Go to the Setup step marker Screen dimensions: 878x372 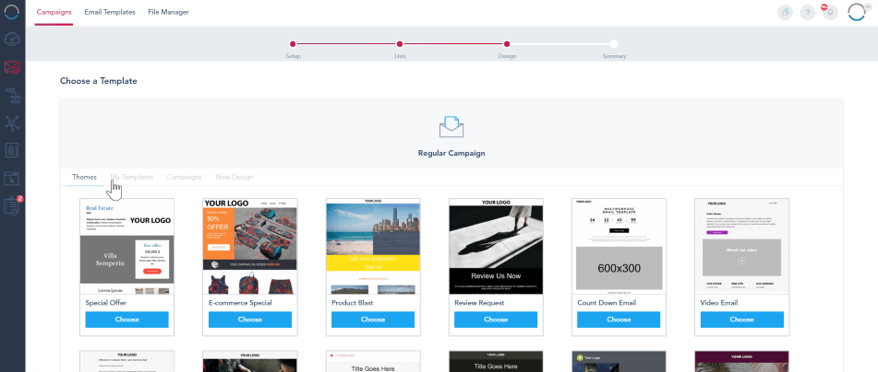click(293, 44)
